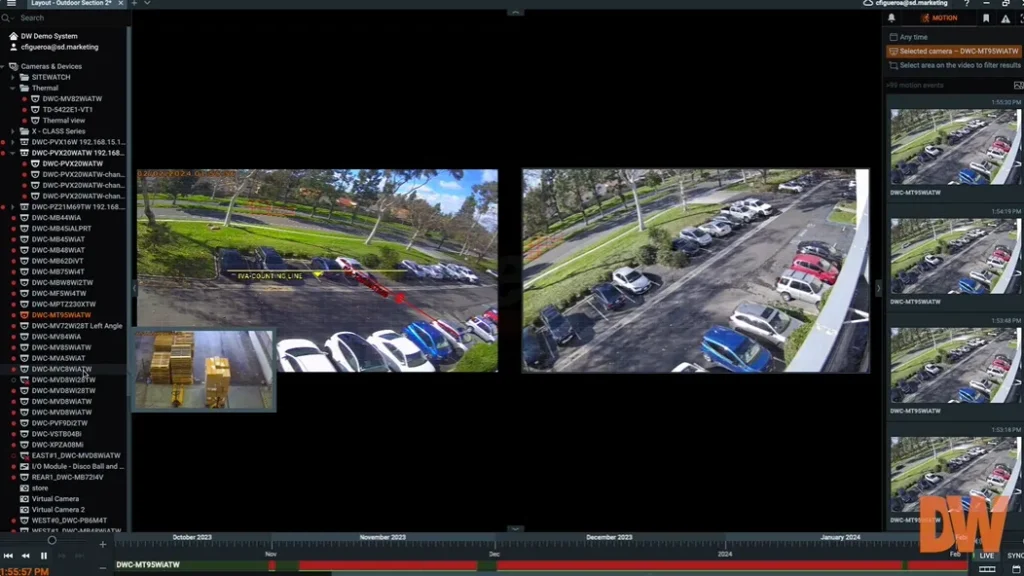Select DW Demo System in tree
This screenshot has height=576, width=1024.
click(49, 37)
